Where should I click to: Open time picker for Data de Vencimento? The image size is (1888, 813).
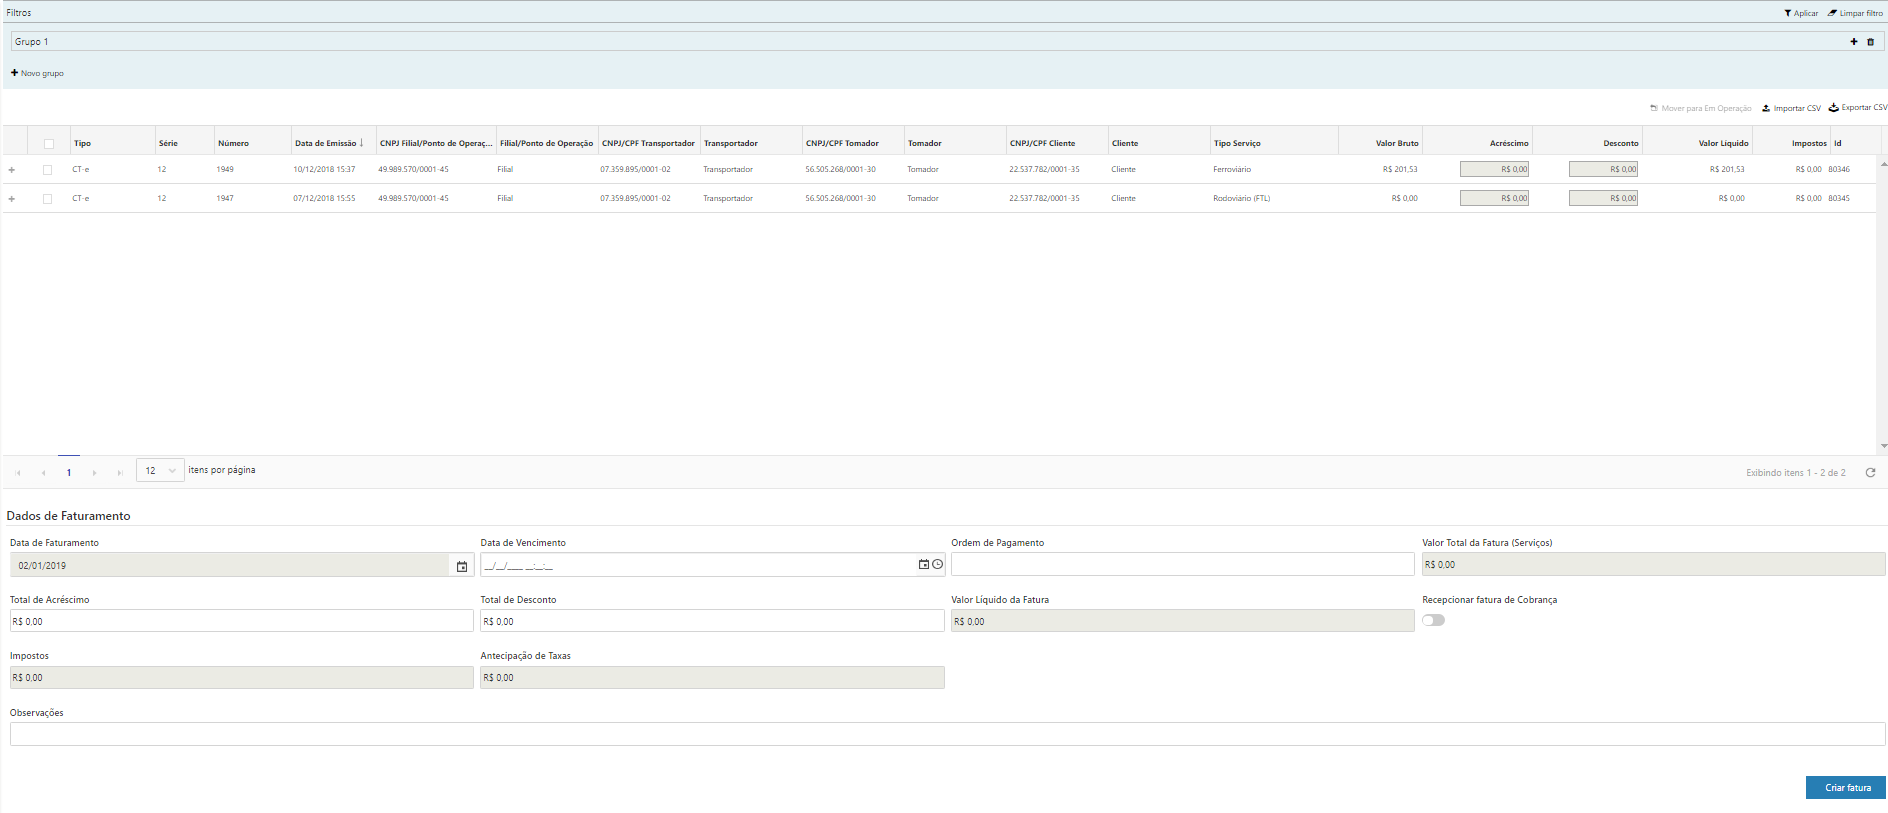click(937, 565)
